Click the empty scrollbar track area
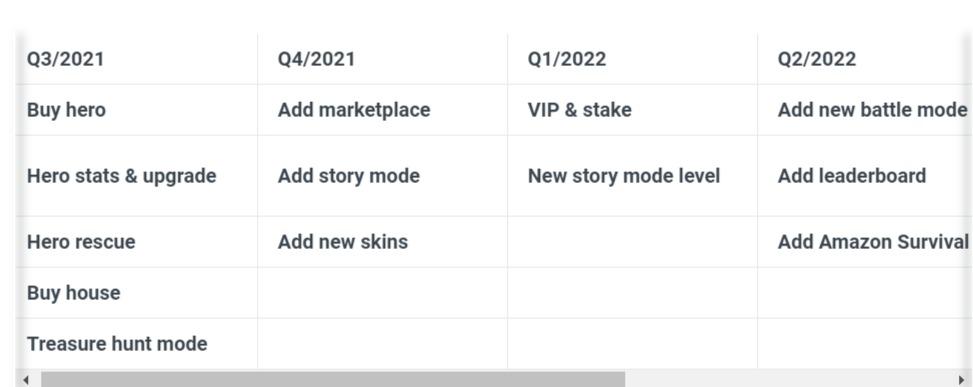Image resolution: width=973 pixels, height=387 pixels. (x=790, y=380)
